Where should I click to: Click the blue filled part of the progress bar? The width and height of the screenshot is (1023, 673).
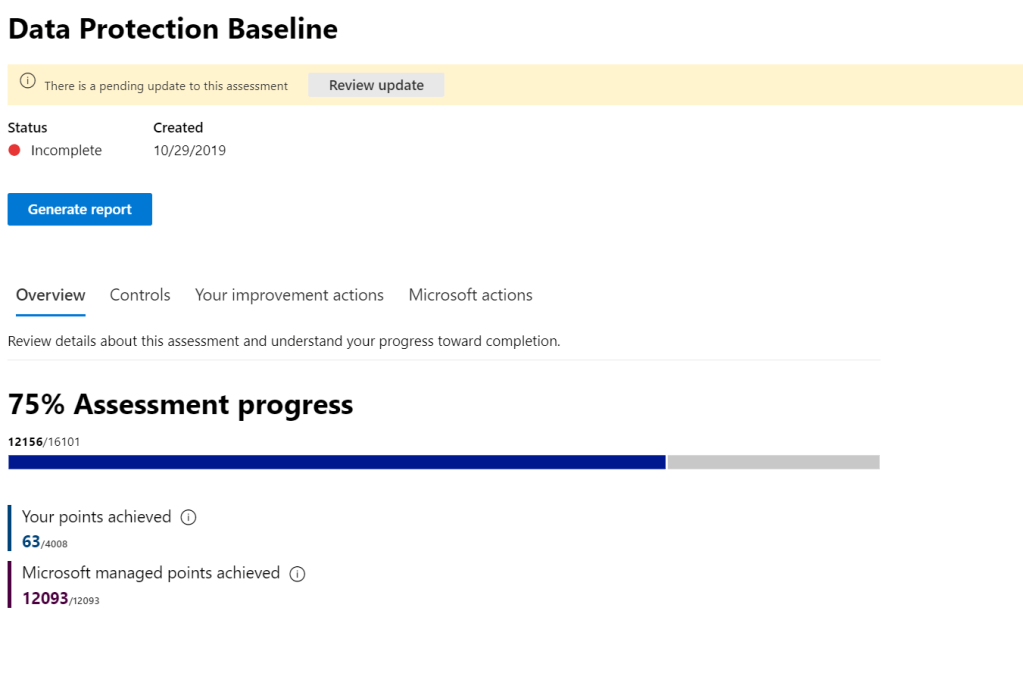point(336,462)
